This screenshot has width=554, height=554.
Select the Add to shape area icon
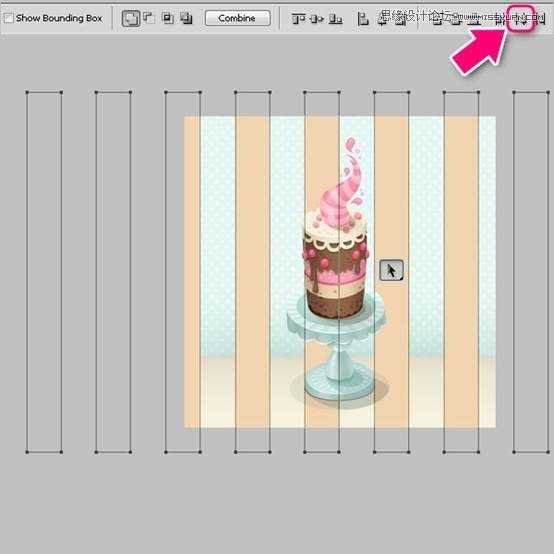(x=131, y=18)
